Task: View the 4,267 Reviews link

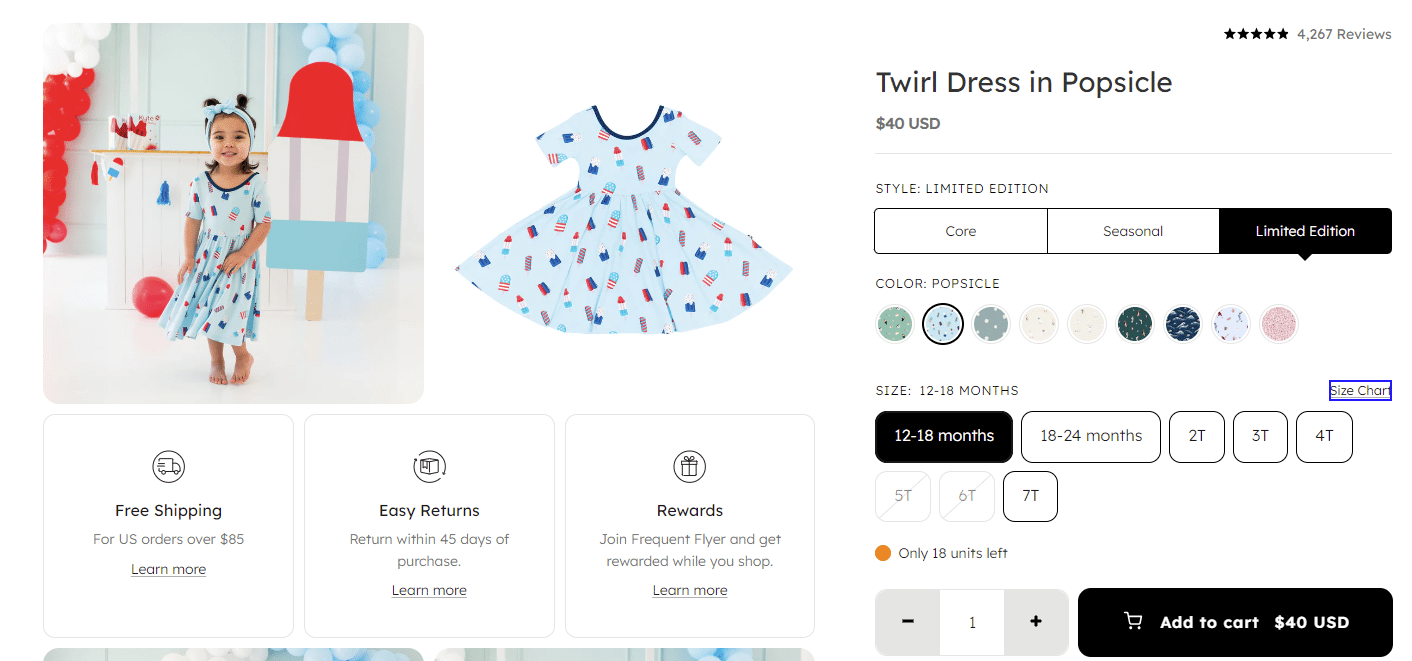Action: click(1344, 34)
